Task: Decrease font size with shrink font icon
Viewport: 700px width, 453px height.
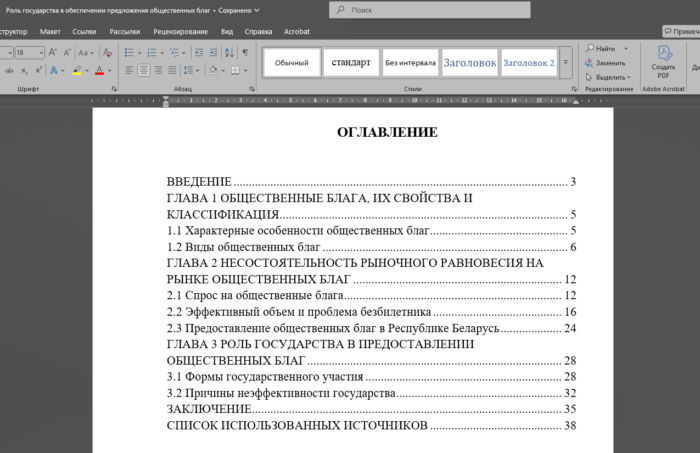Action: 67,53
